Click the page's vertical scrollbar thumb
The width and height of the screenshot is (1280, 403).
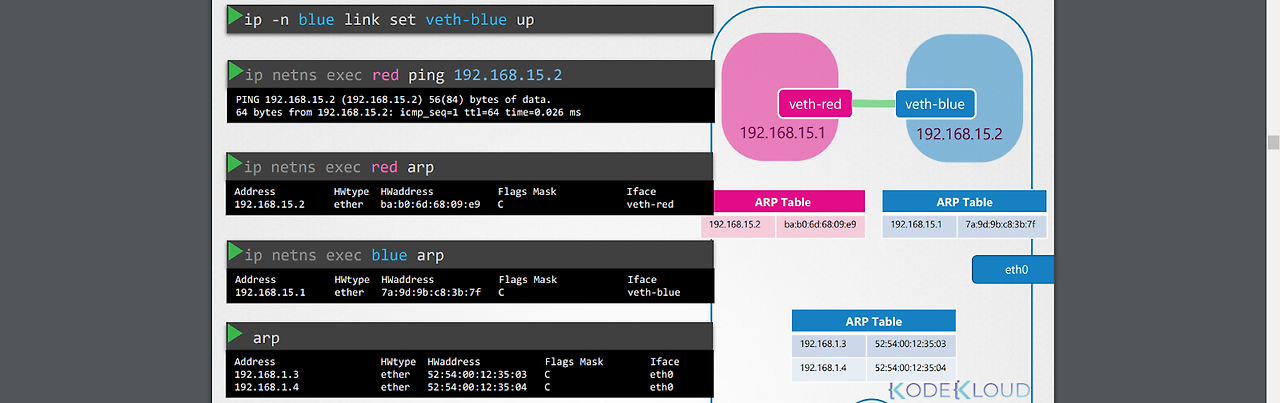[x=1273, y=142]
